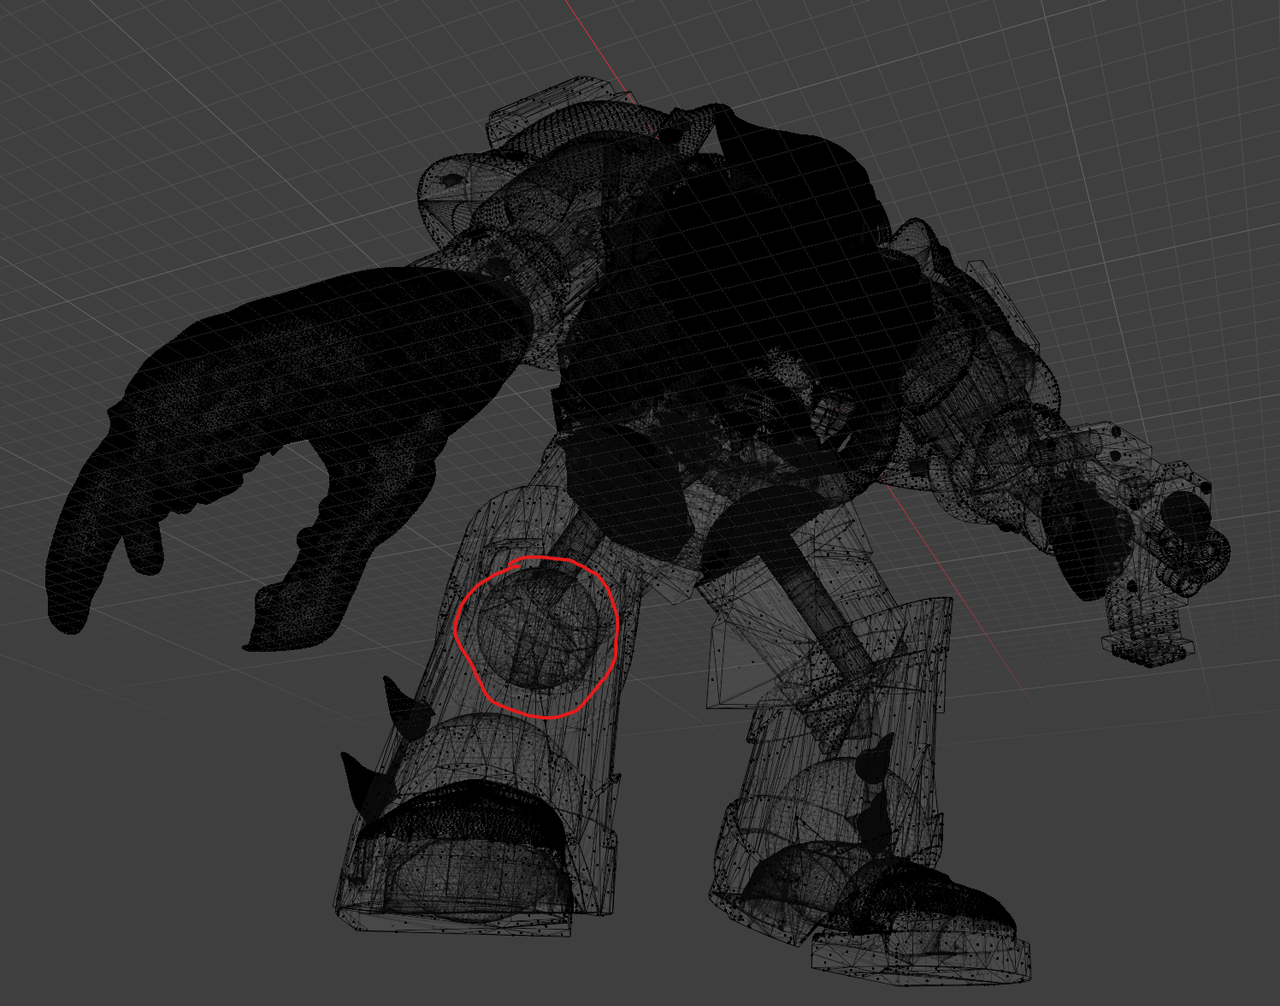Click the sphere inside the red circle
The width and height of the screenshot is (1280, 1006).
click(537, 629)
